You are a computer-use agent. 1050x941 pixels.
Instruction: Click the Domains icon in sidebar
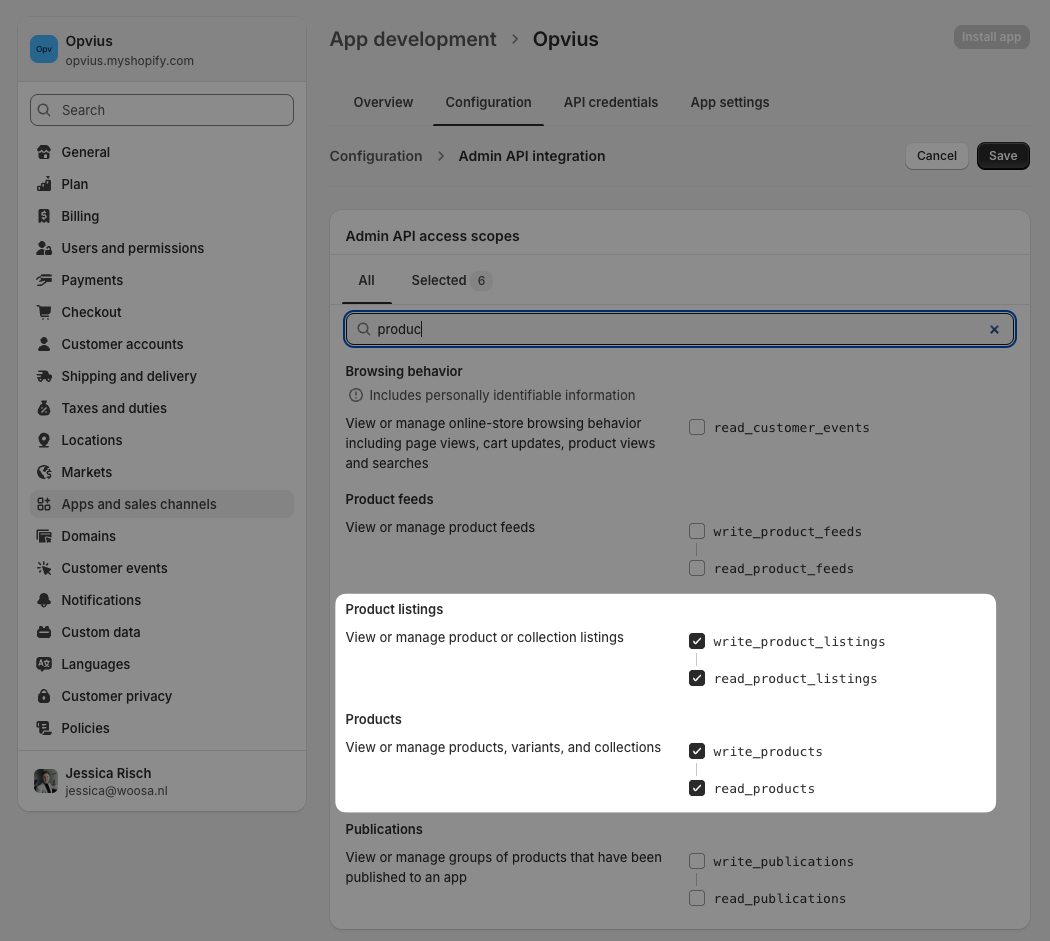click(44, 536)
